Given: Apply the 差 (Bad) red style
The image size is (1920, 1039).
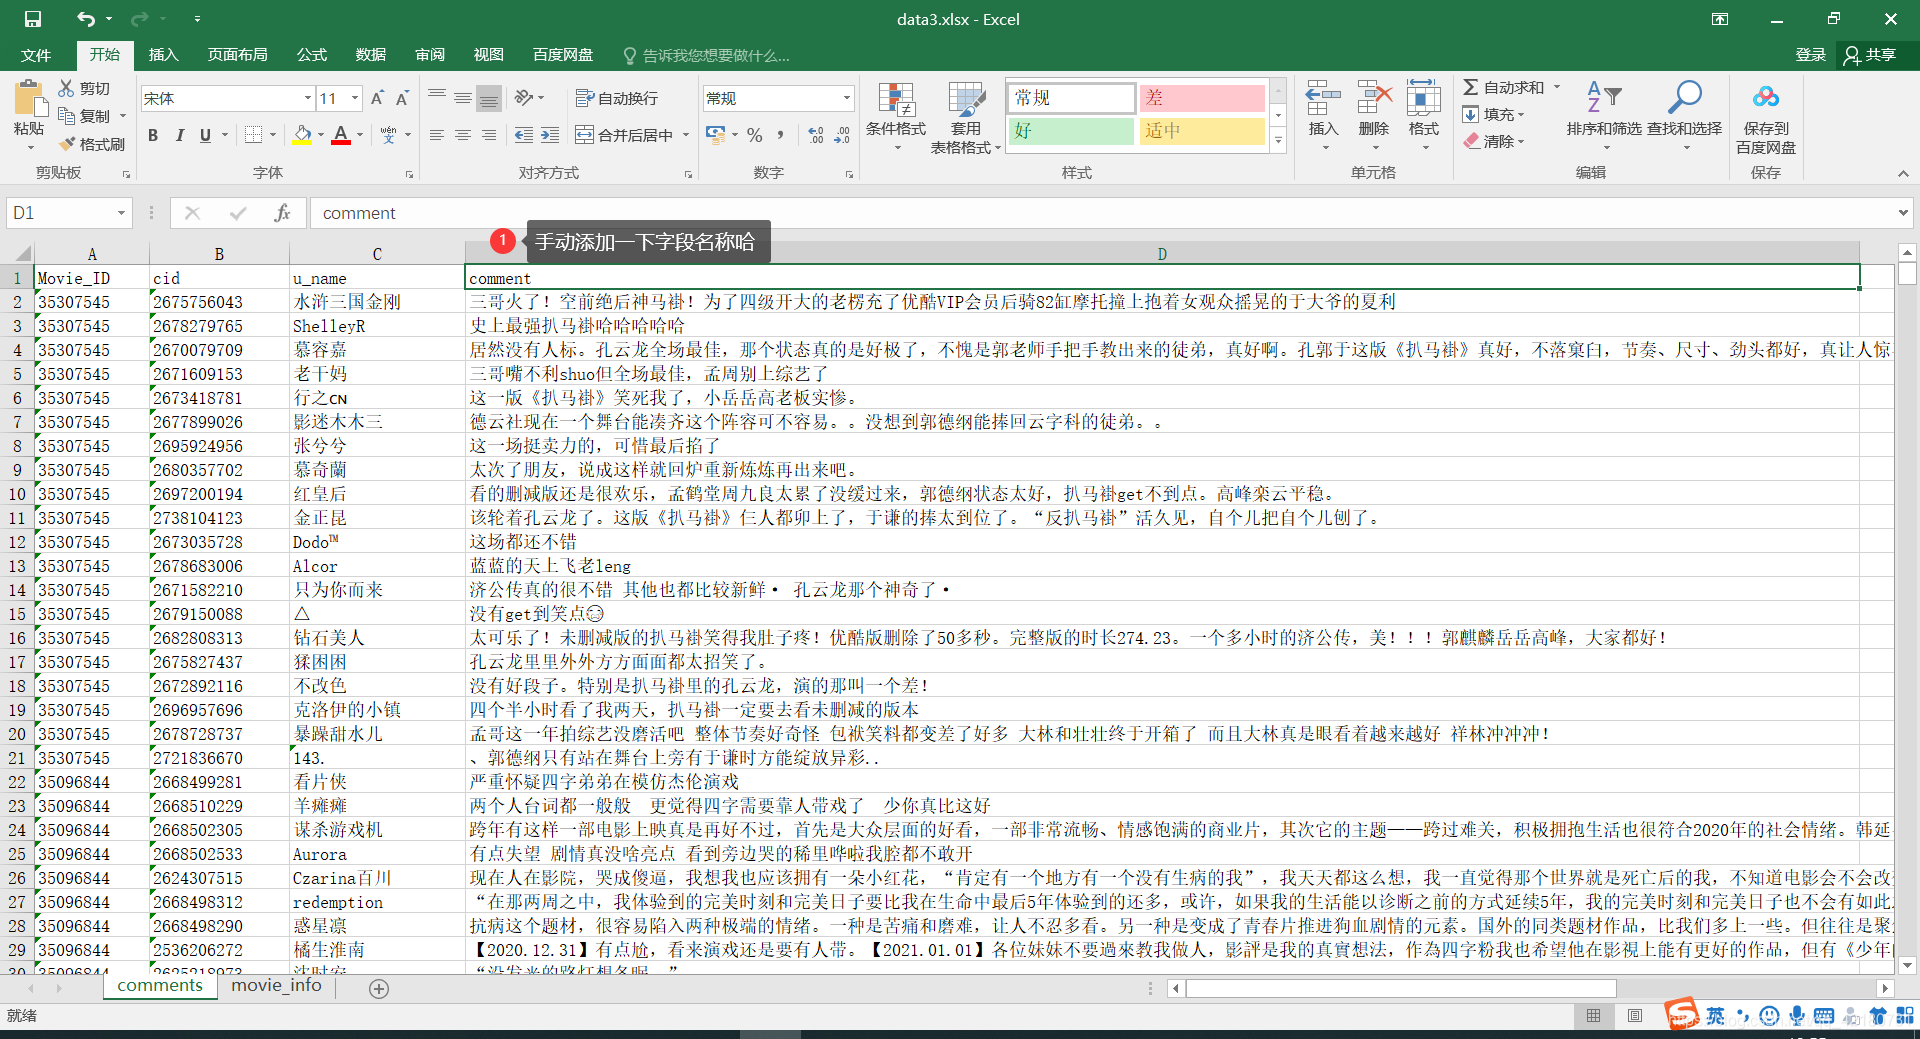Looking at the screenshot, I should pos(1202,98).
